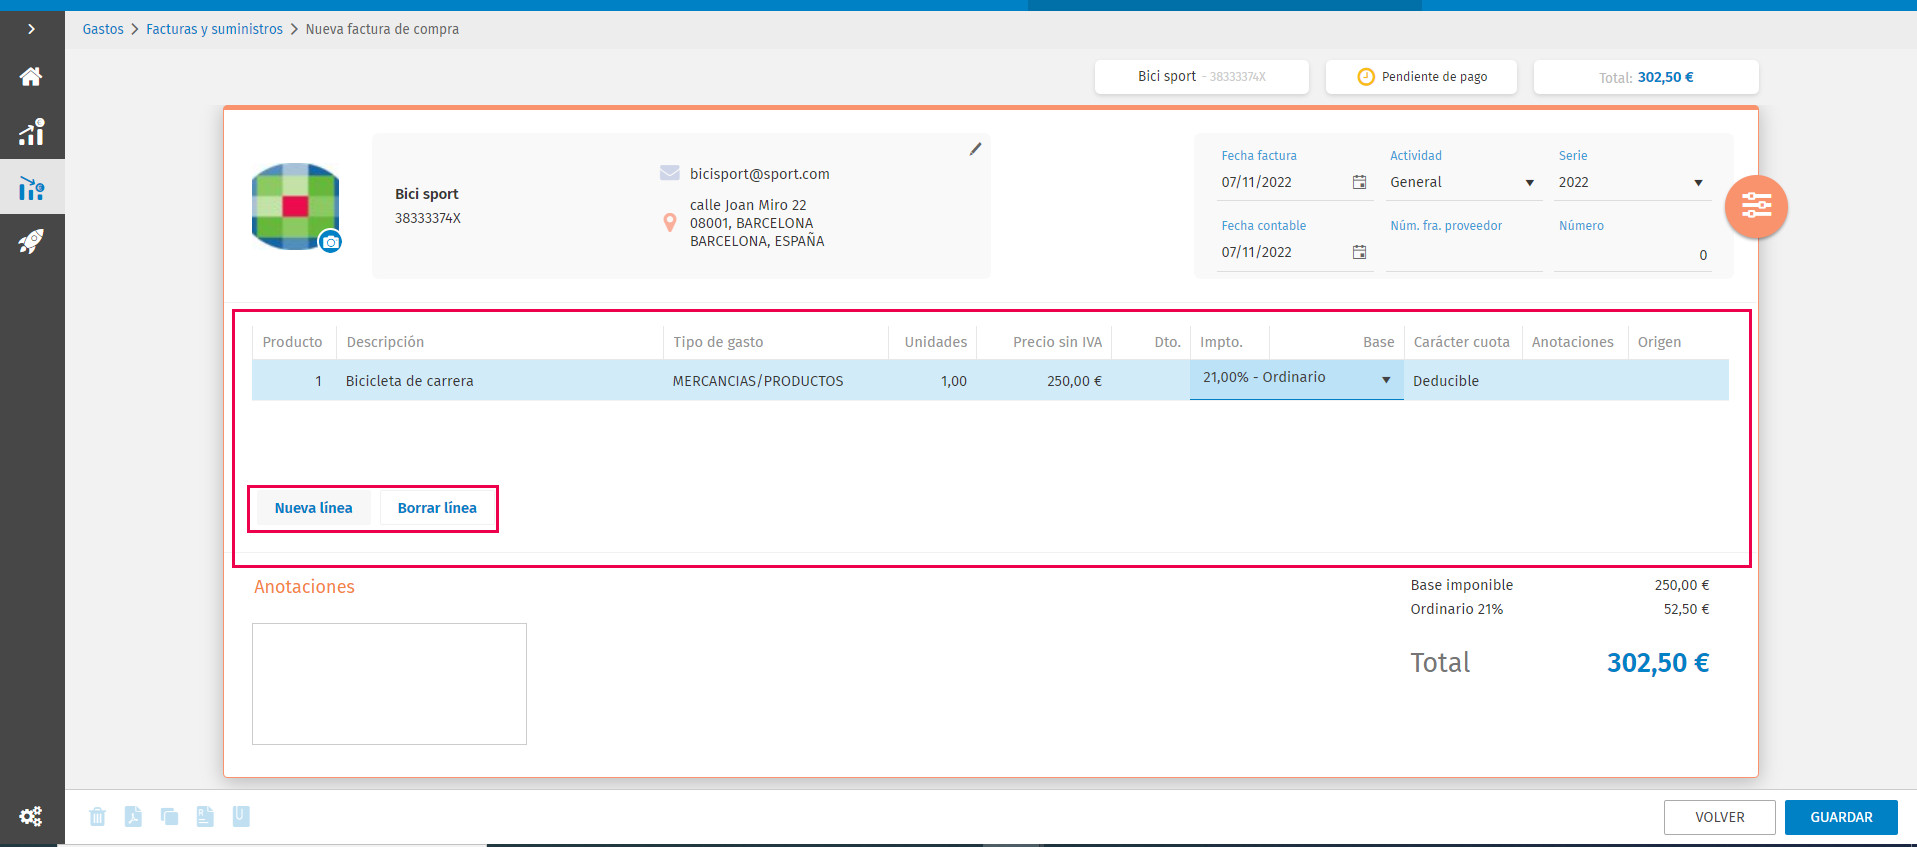Click the Deducible cell in the line
This screenshot has height=847, width=1917.
tap(1463, 381)
